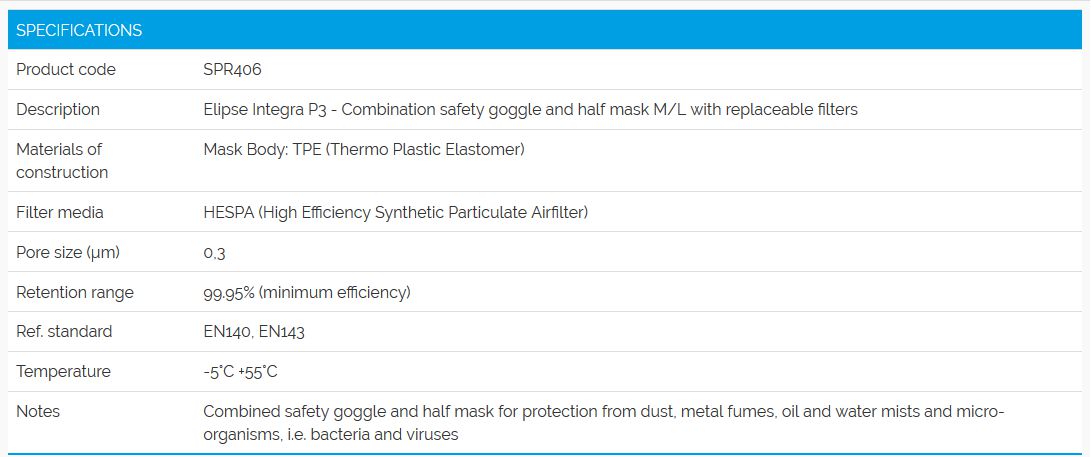
Task: Click the 99.95% minimum efficiency value
Action: (307, 293)
